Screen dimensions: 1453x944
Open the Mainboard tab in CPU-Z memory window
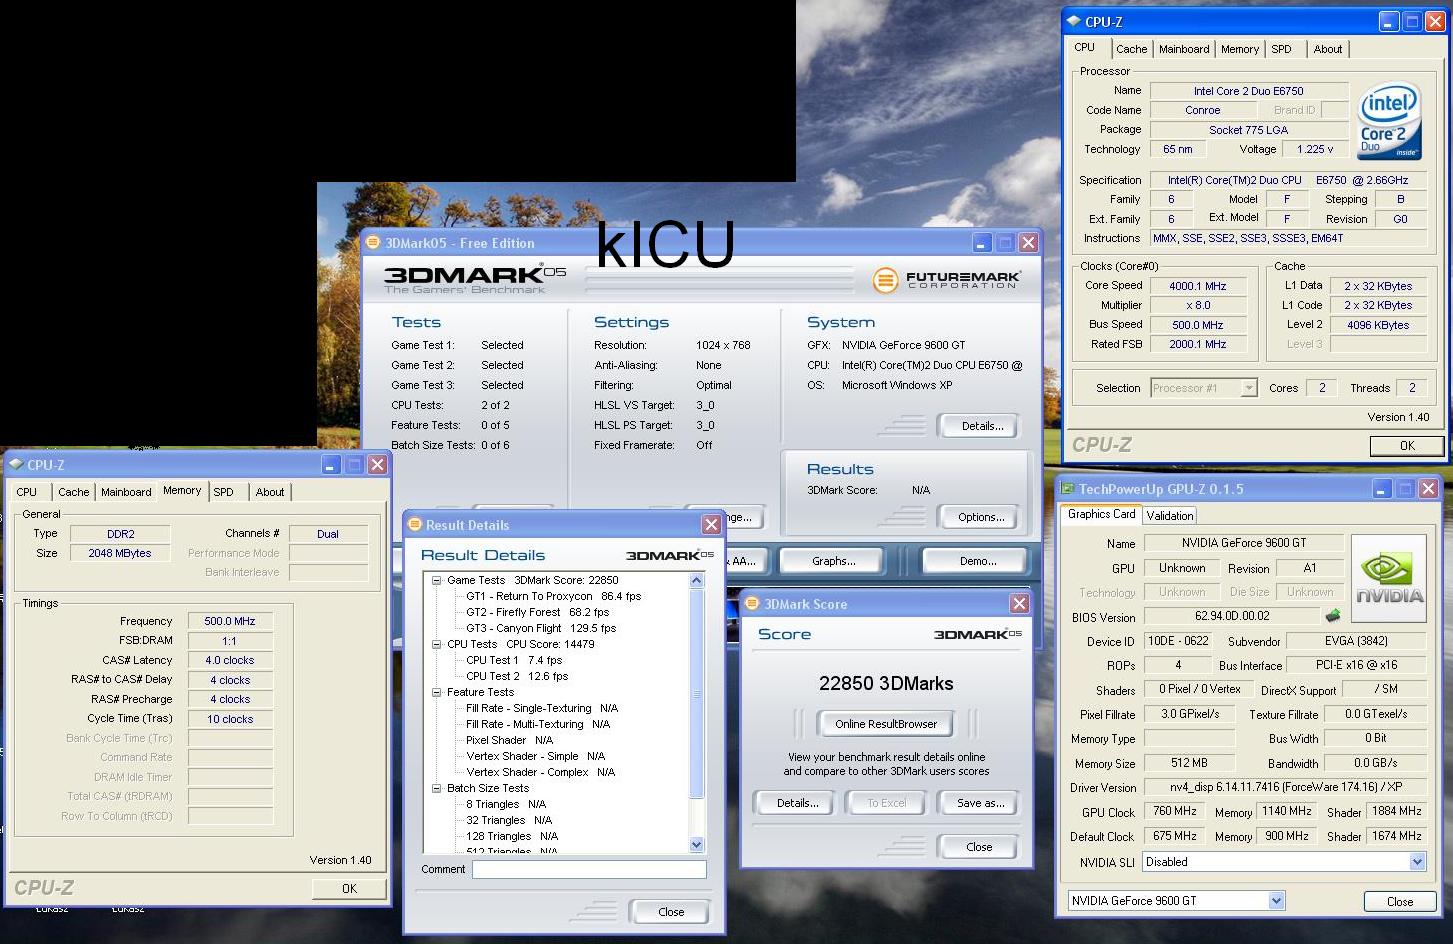click(126, 492)
